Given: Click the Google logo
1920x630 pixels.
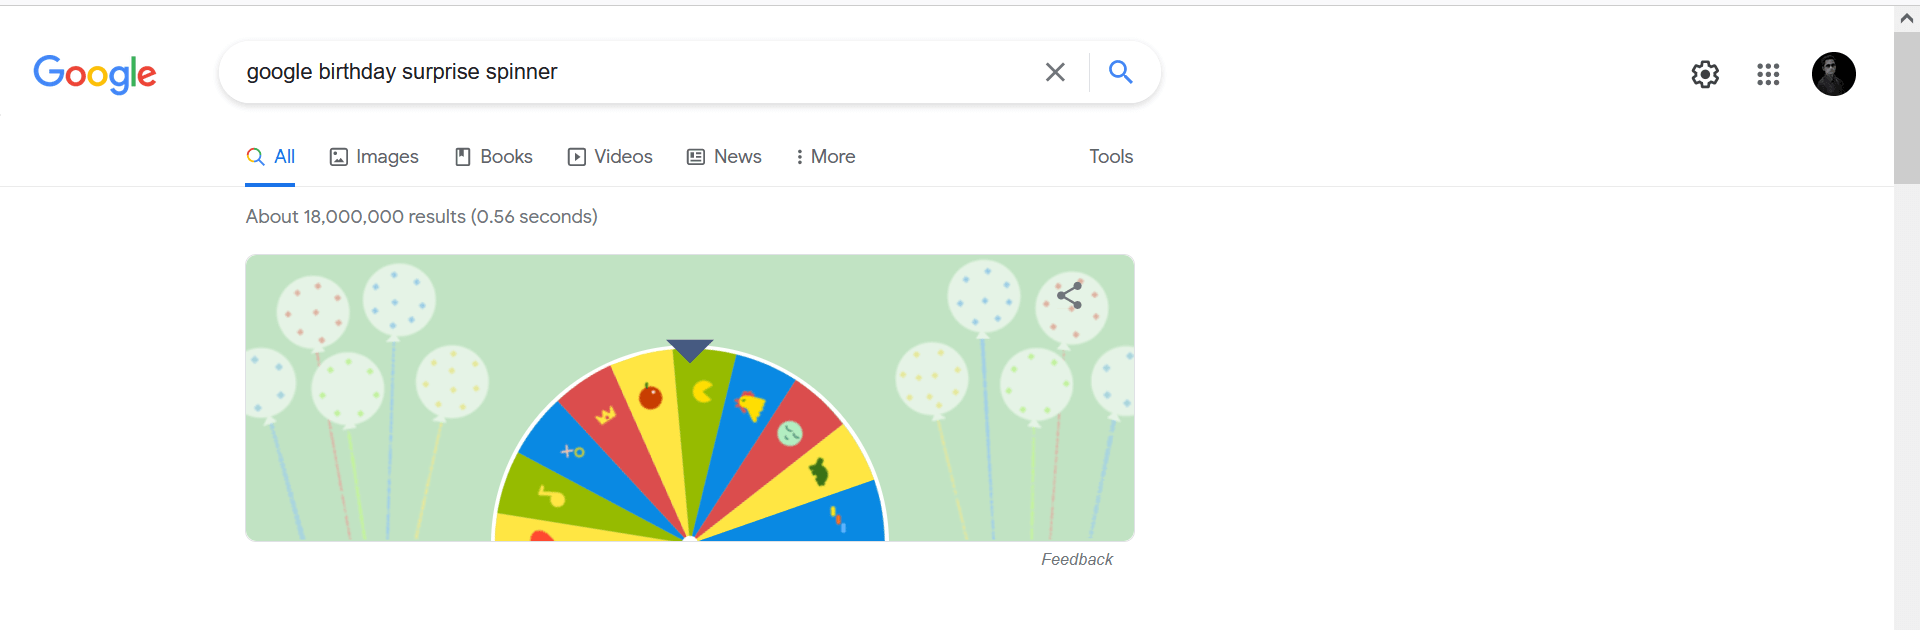Looking at the screenshot, I should (x=95, y=74).
